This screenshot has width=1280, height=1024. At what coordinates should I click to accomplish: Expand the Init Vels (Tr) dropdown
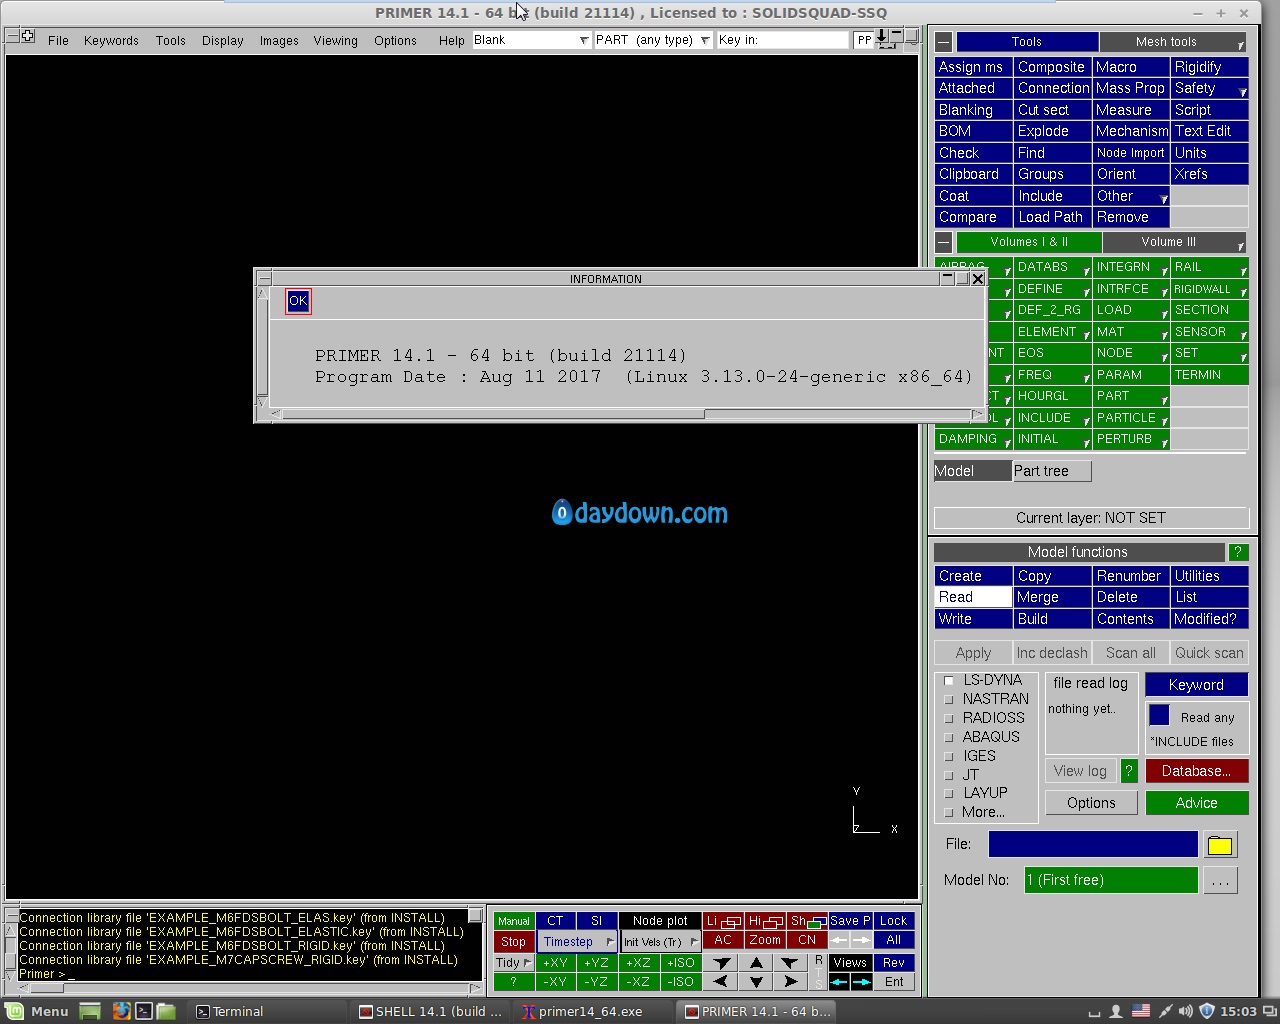[660, 942]
